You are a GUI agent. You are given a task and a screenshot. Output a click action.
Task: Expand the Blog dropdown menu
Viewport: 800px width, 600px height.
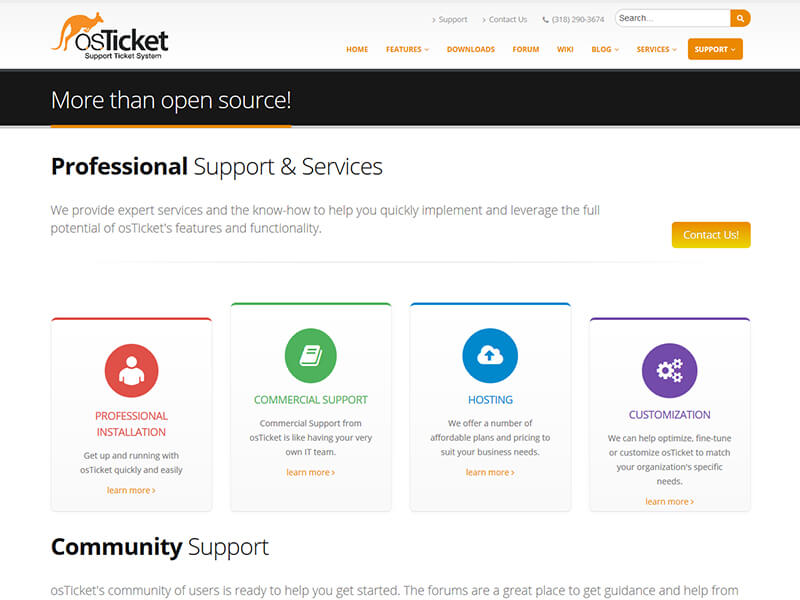605,49
